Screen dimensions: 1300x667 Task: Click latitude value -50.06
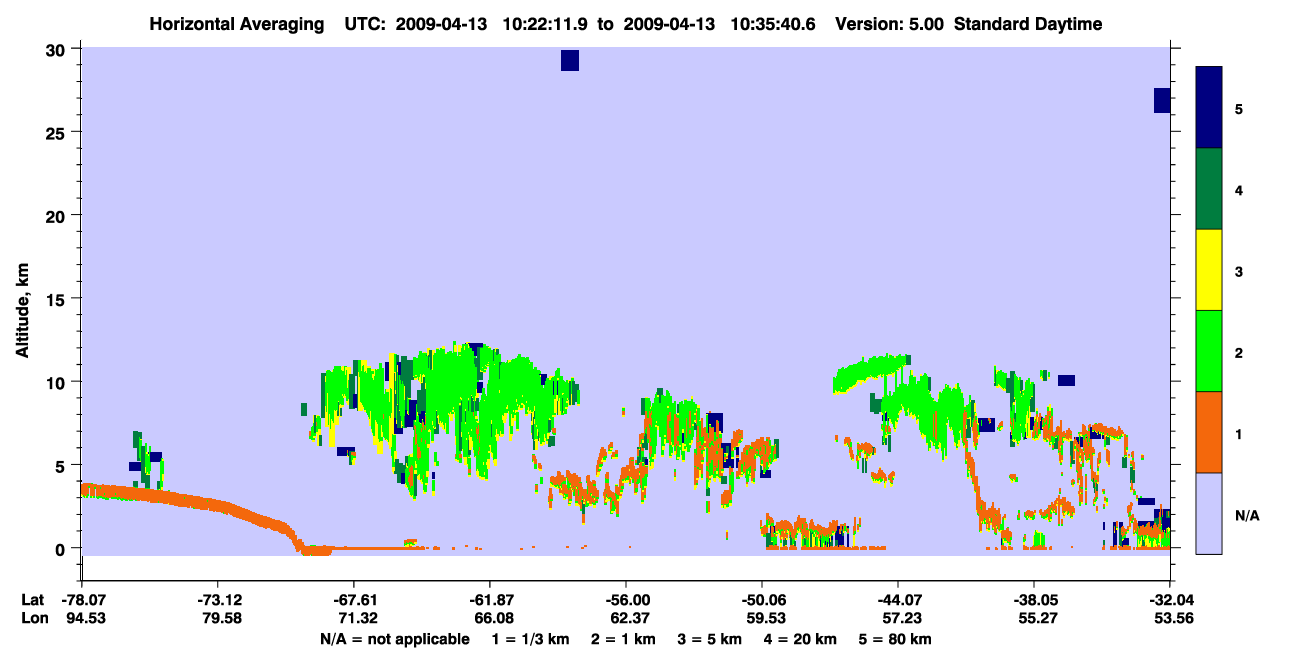click(761, 600)
